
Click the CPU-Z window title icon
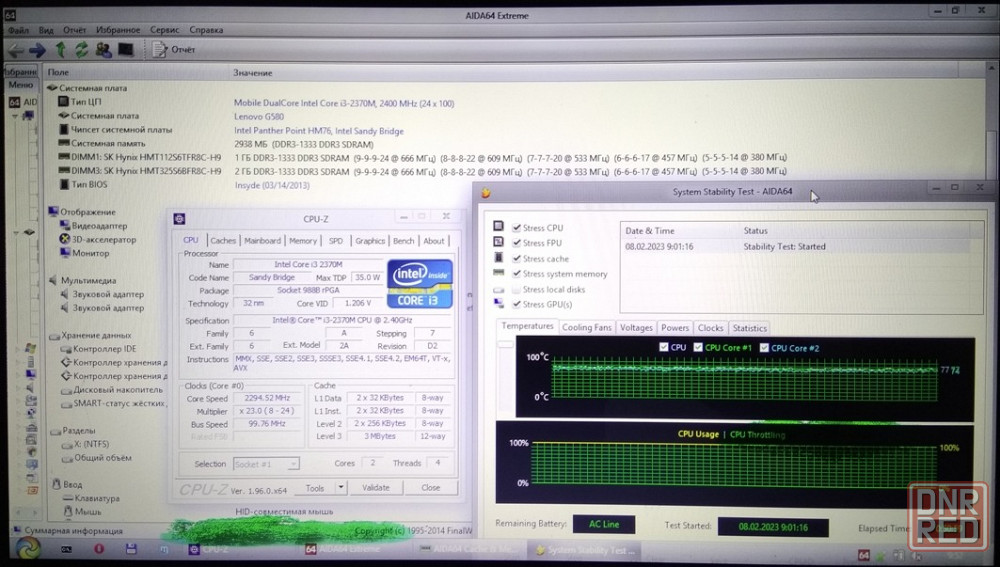(x=179, y=219)
